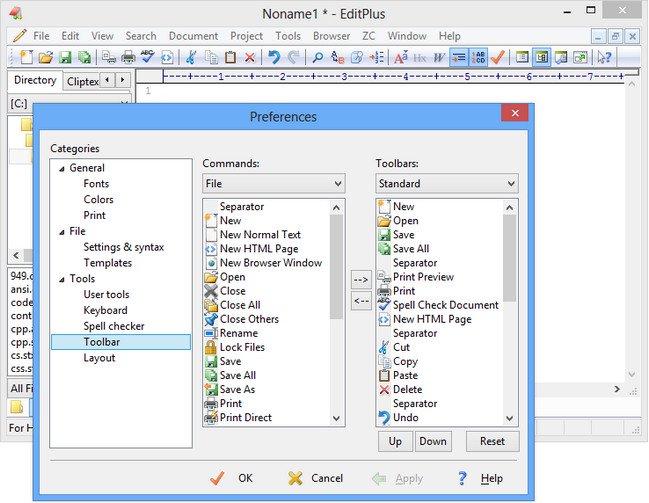Viewport: 649px width, 503px height.
Task: Select Print Preview in Toolbars list
Action: pyautogui.click(x=423, y=277)
